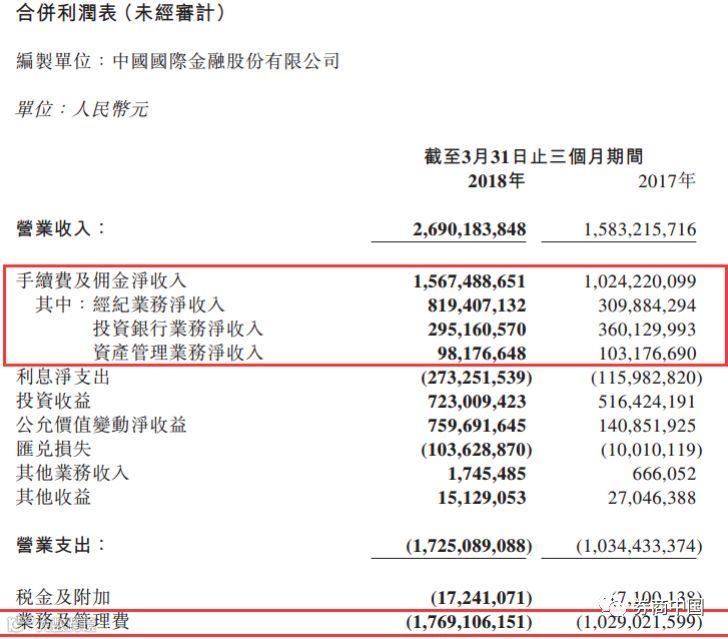
Task: Select the header 截至3月31日止三個月期間
Action: pyautogui.click(x=533, y=156)
